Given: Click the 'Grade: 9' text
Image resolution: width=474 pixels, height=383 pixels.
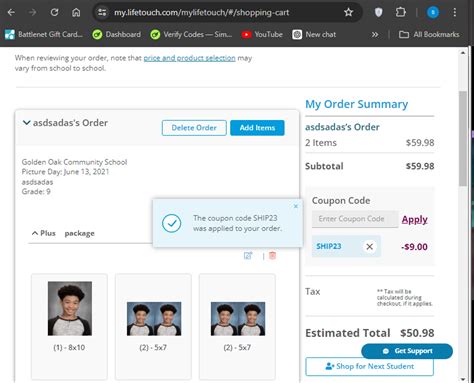Looking at the screenshot, I should [36, 192].
